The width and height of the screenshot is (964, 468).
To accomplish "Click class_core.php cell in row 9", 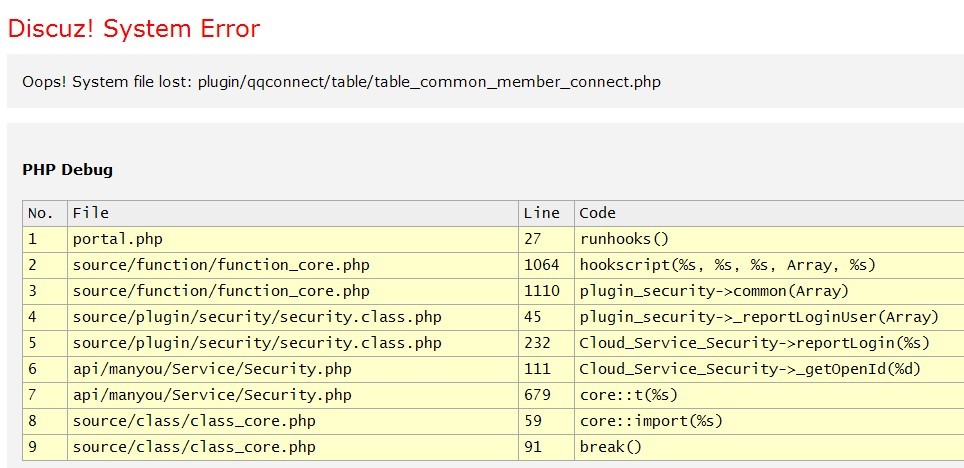I will coord(293,447).
